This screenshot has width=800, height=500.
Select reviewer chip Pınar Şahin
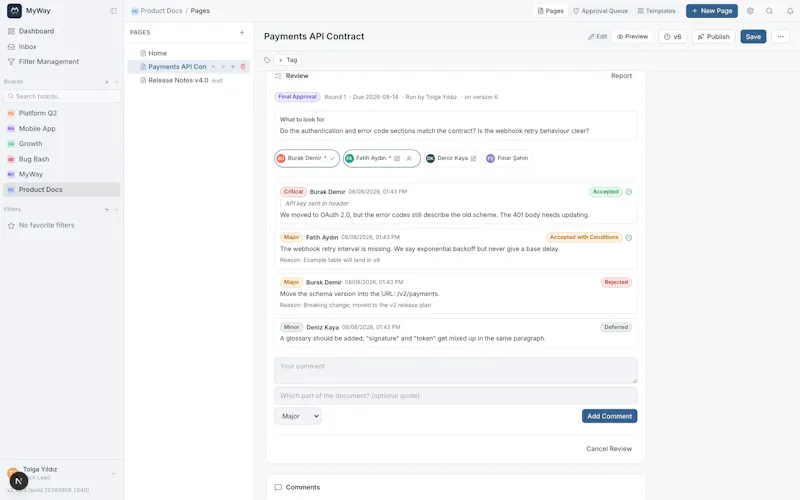coord(507,158)
